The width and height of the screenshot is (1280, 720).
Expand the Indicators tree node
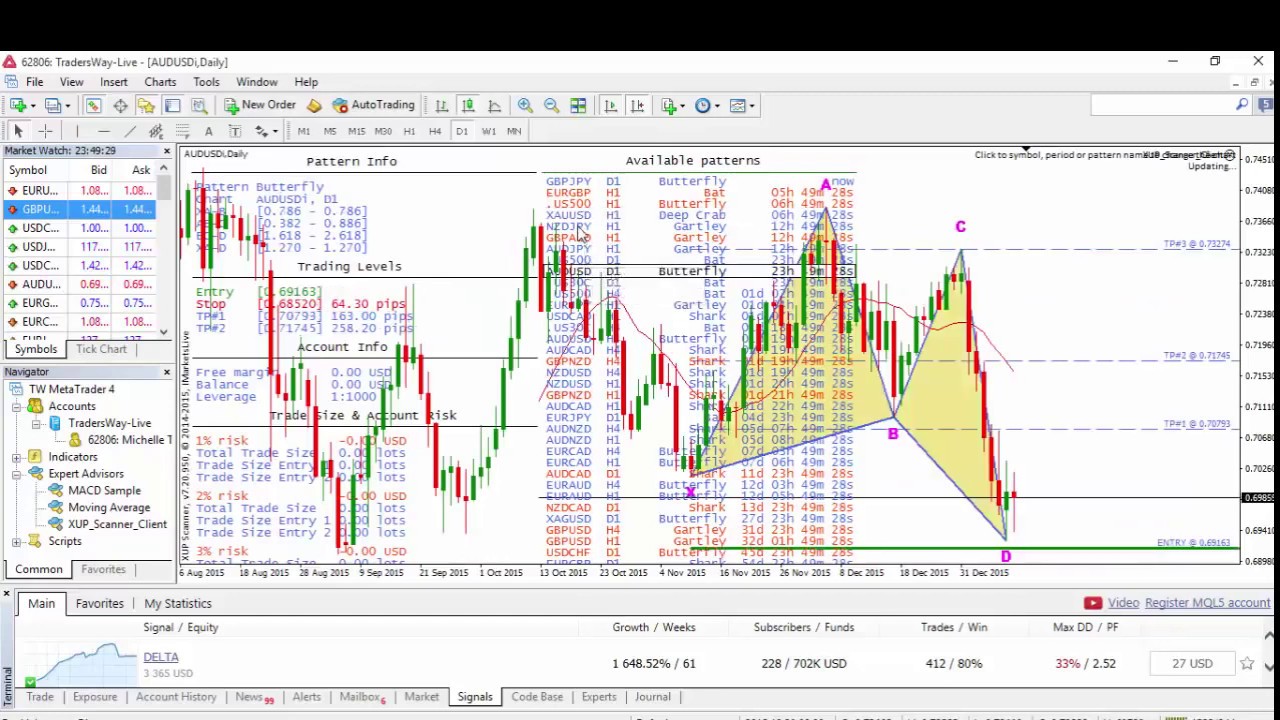(x=17, y=457)
